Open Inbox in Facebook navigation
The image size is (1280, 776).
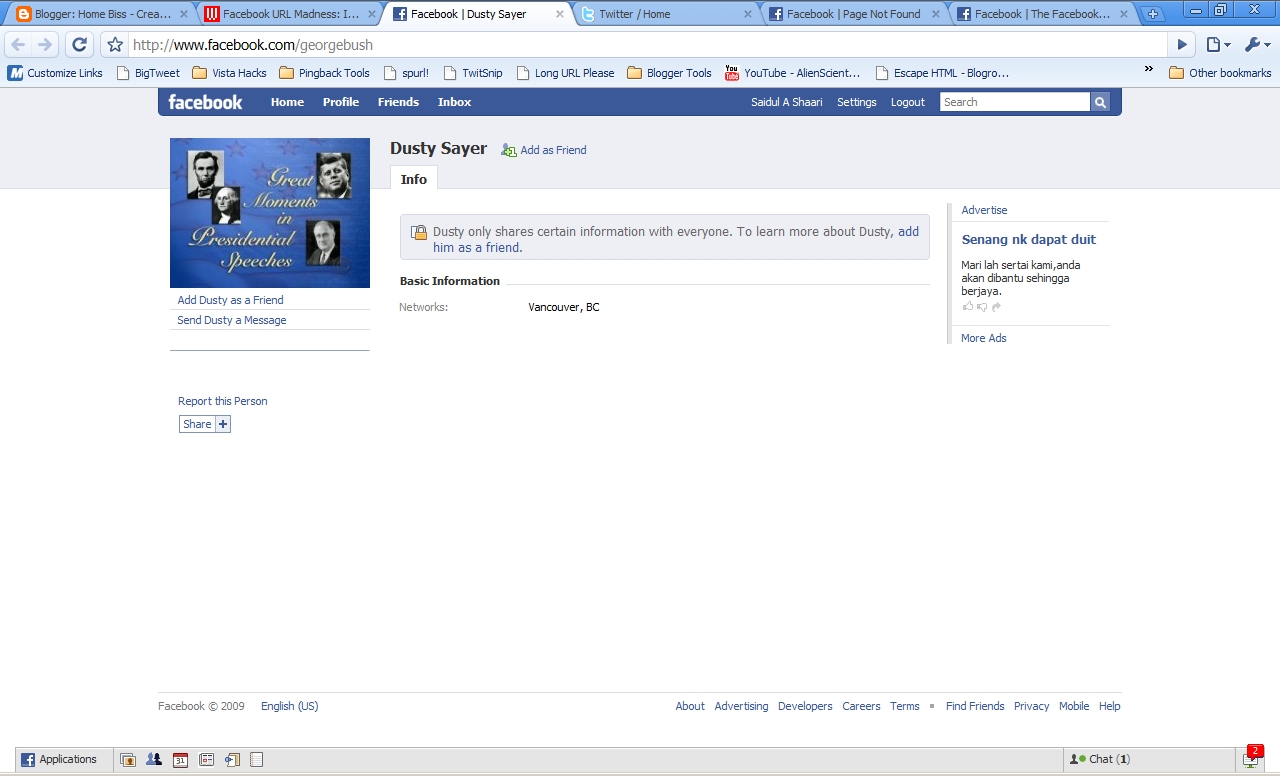(454, 102)
